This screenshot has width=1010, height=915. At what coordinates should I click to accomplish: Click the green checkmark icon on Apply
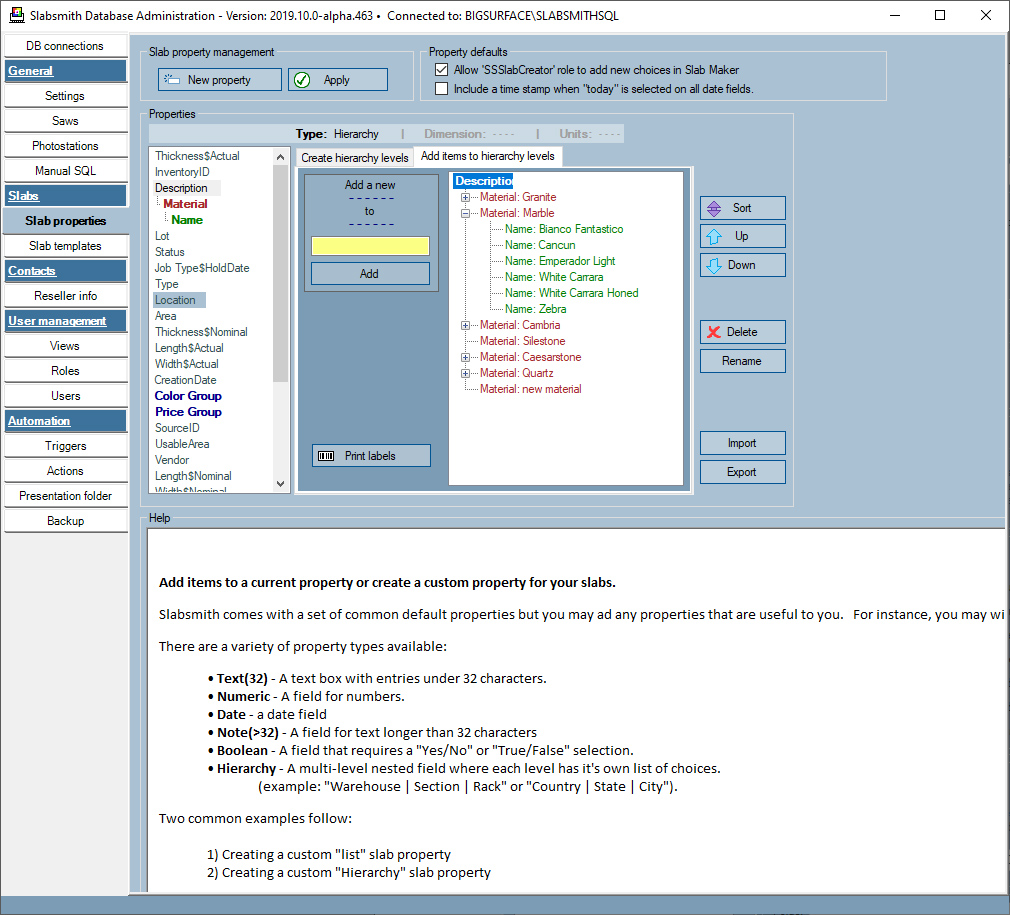click(302, 80)
